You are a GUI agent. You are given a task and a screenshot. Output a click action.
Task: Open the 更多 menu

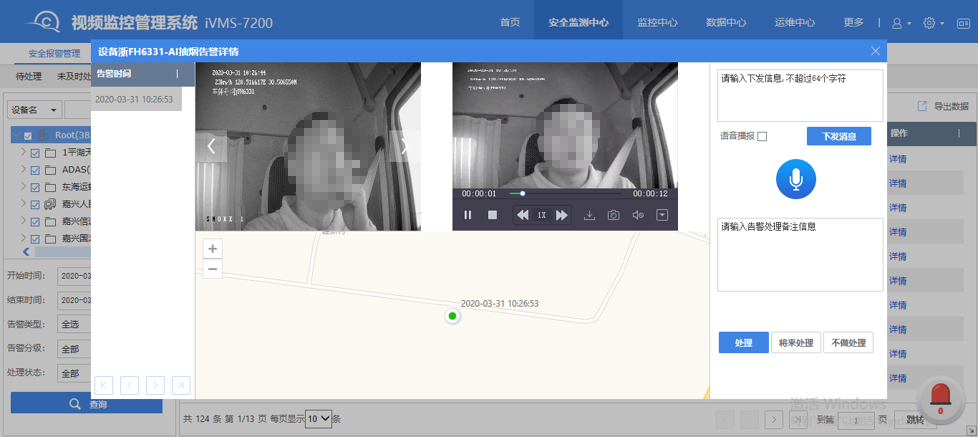coord(853,22)
